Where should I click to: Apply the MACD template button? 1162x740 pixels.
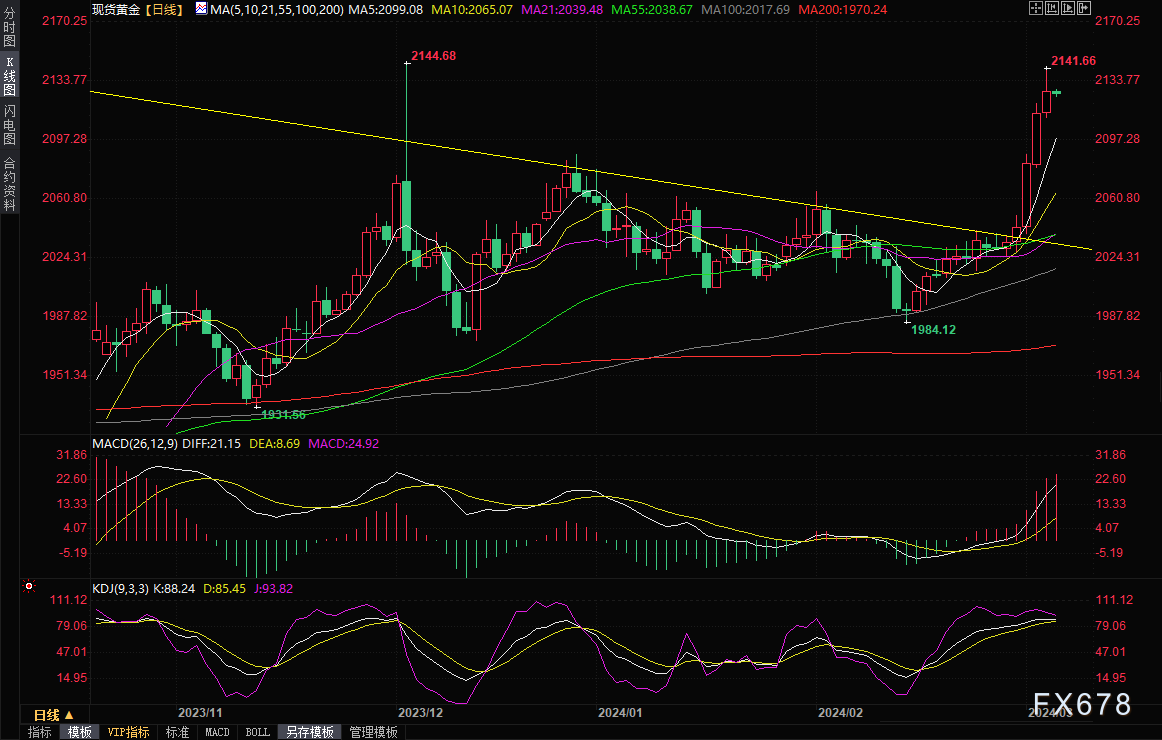217,732
